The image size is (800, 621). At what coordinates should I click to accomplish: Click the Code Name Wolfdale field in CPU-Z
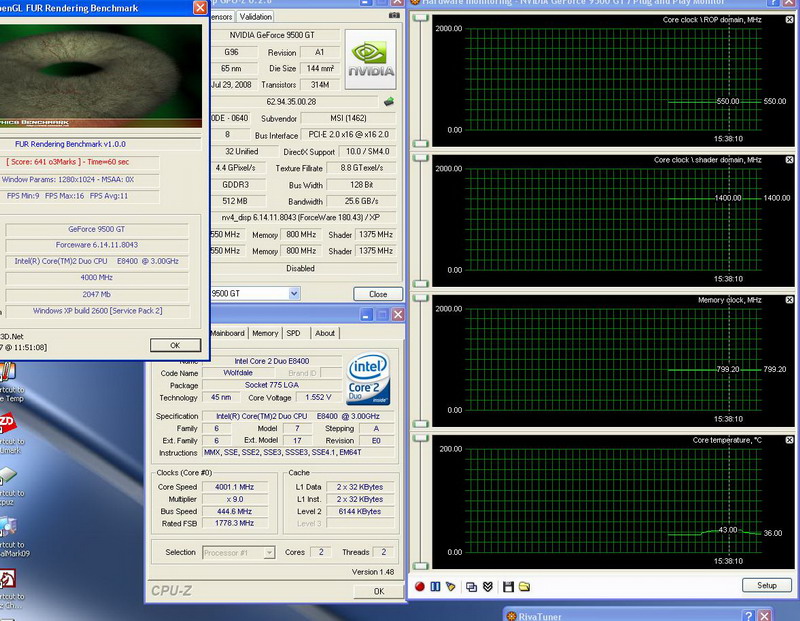pyautogui.click(x=238, y=372)
